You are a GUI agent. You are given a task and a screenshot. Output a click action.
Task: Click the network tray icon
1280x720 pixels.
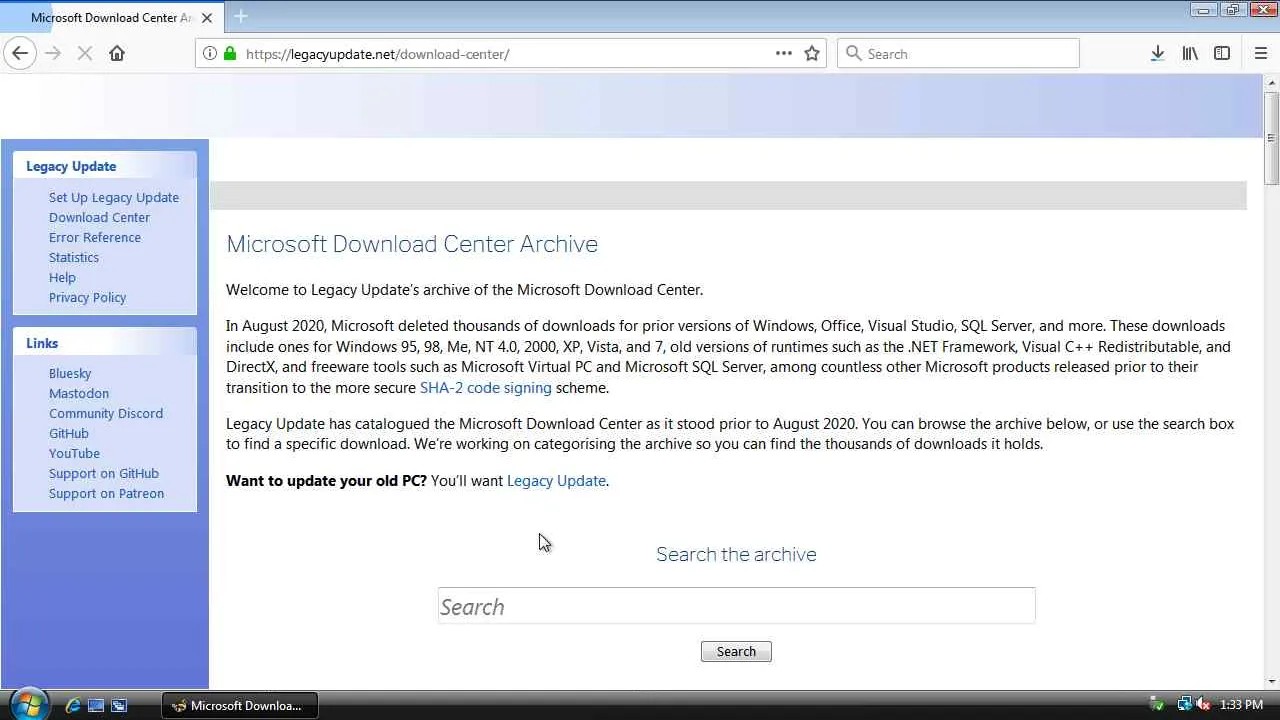[1185, 705]
